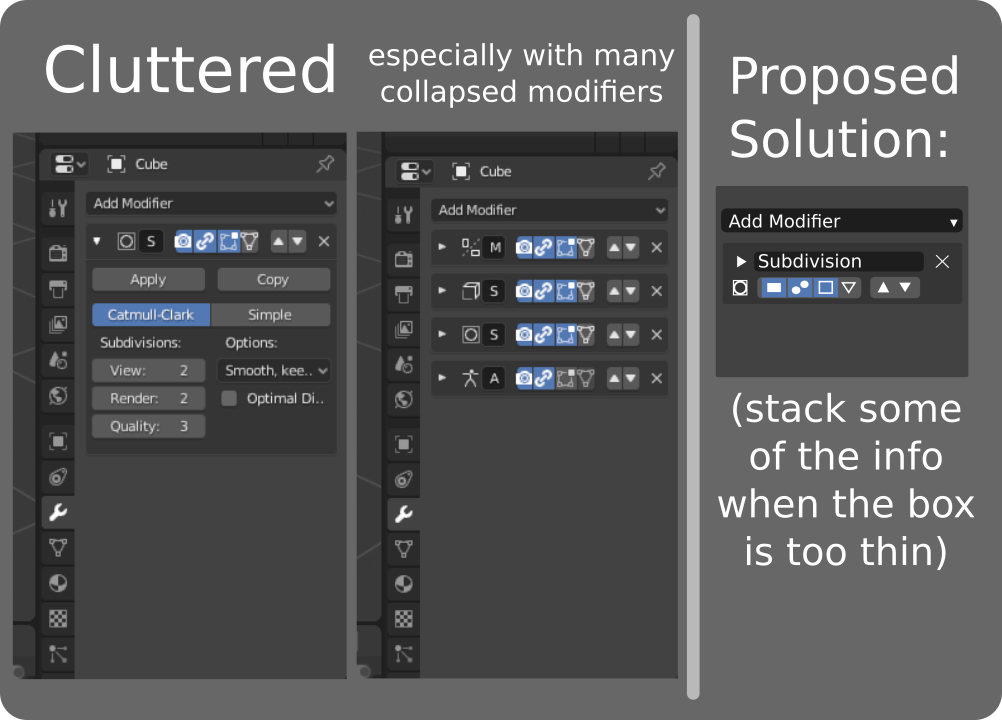Screen dimensions: 1002x720
Task: Toggle render visibility on the Mirror (M) row
Action: (524, 248)
